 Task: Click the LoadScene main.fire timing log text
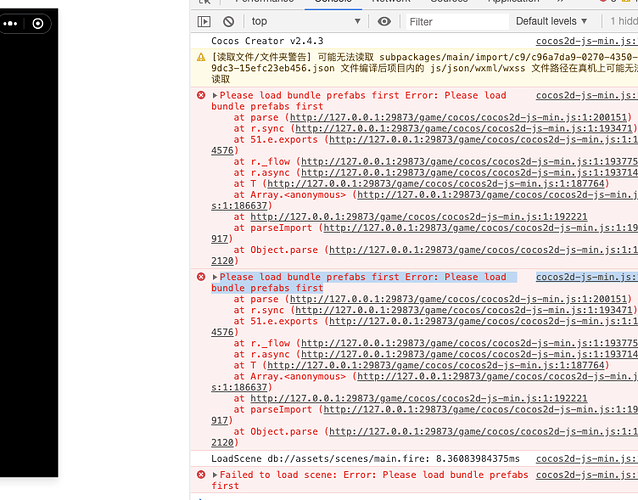(x=365, y=459)
